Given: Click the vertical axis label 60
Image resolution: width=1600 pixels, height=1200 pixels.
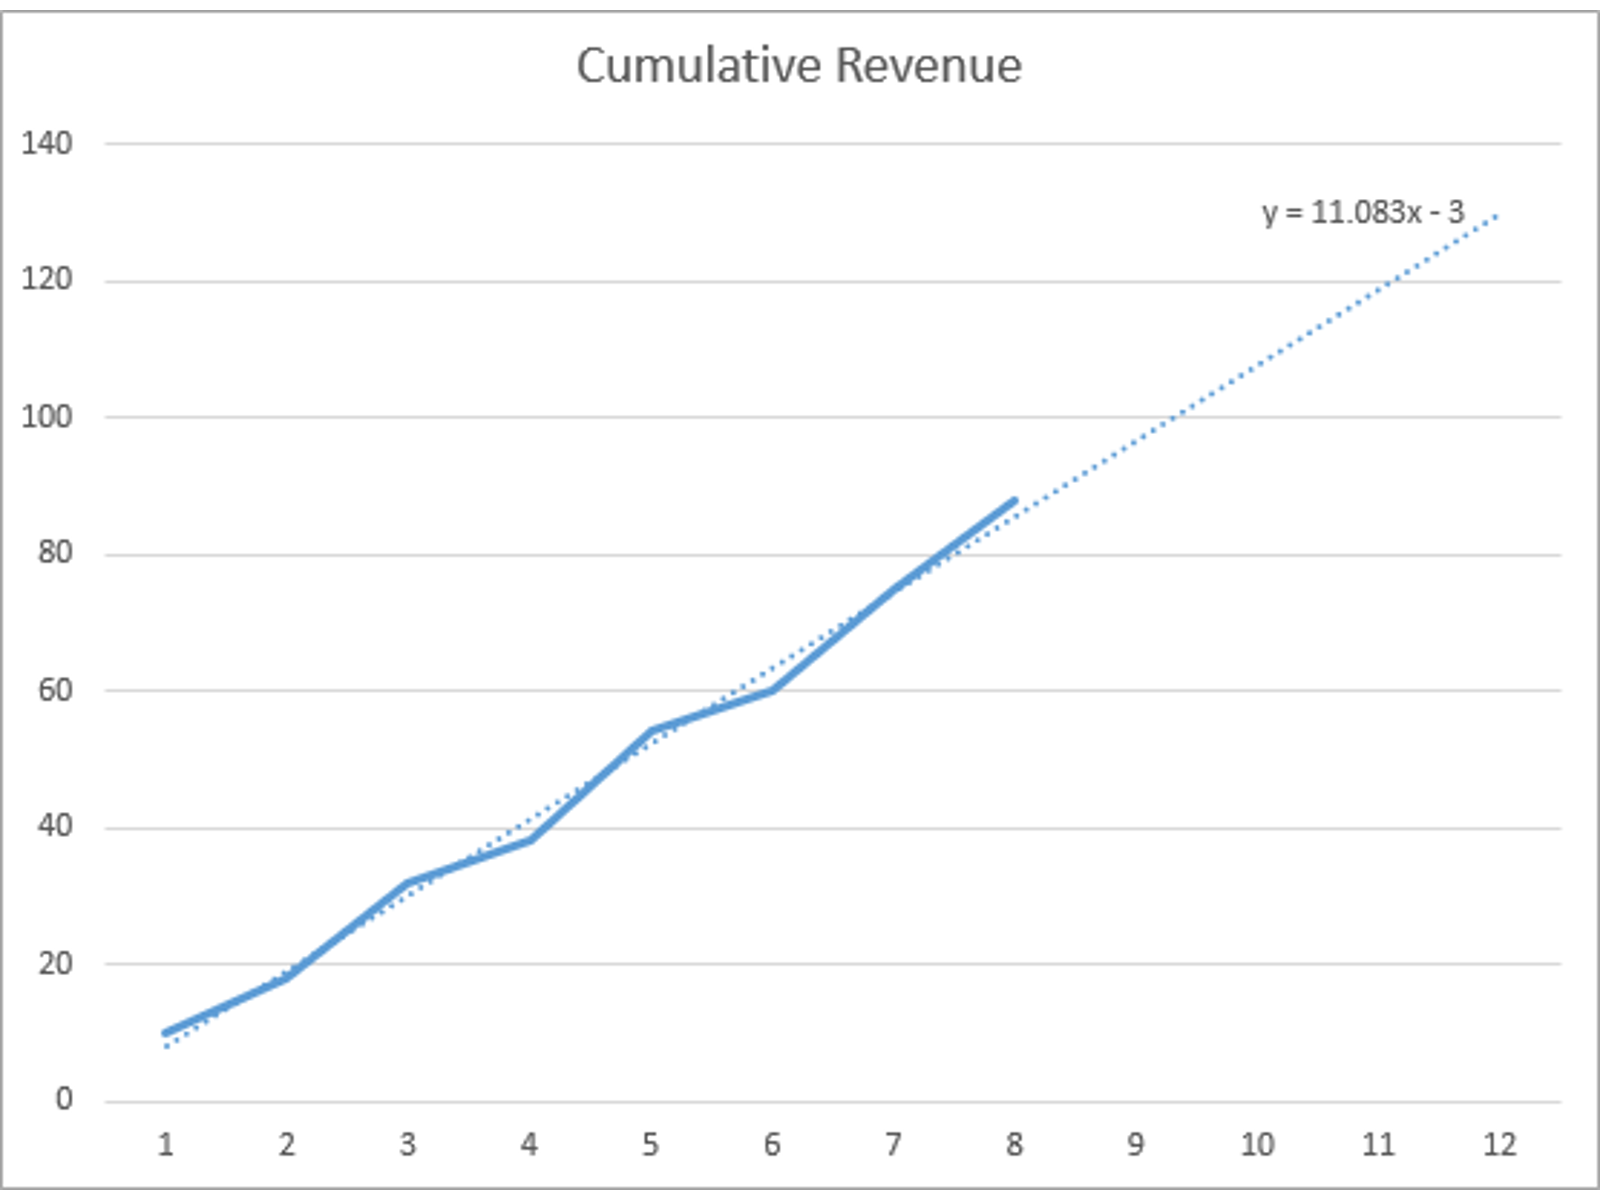Looking at the screenshot, I should point(54,690).
